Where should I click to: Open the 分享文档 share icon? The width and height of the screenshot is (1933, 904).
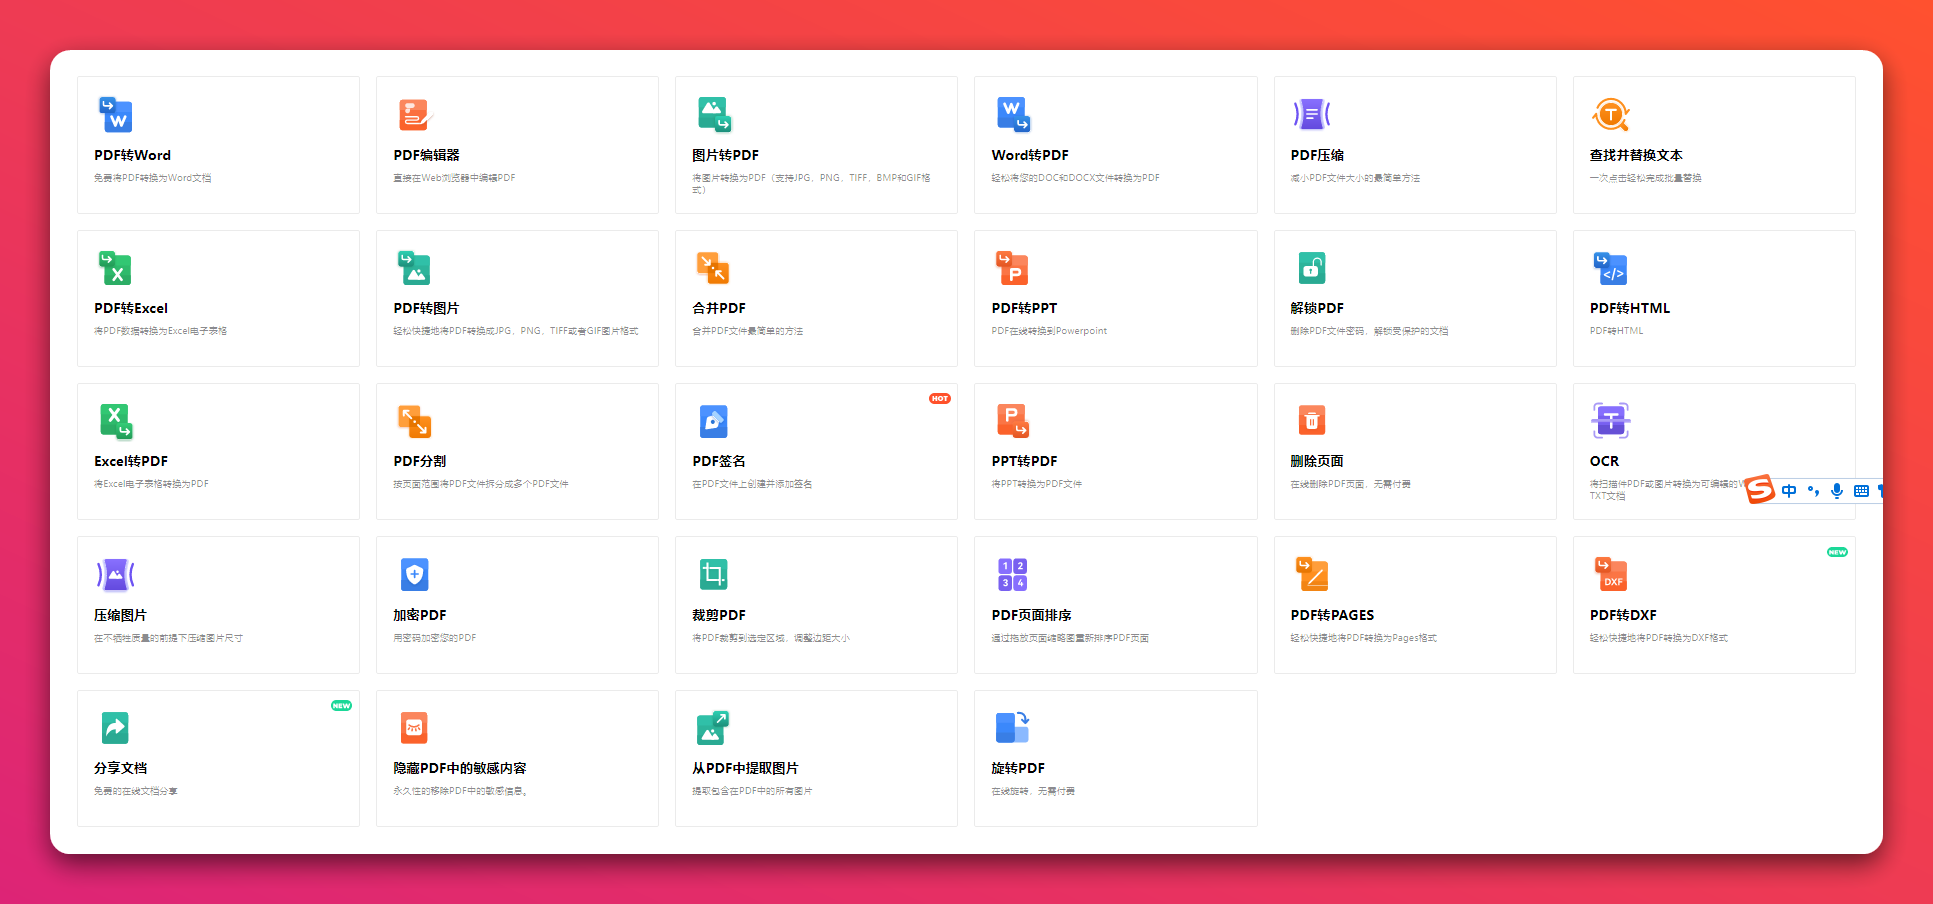(115, 727)
